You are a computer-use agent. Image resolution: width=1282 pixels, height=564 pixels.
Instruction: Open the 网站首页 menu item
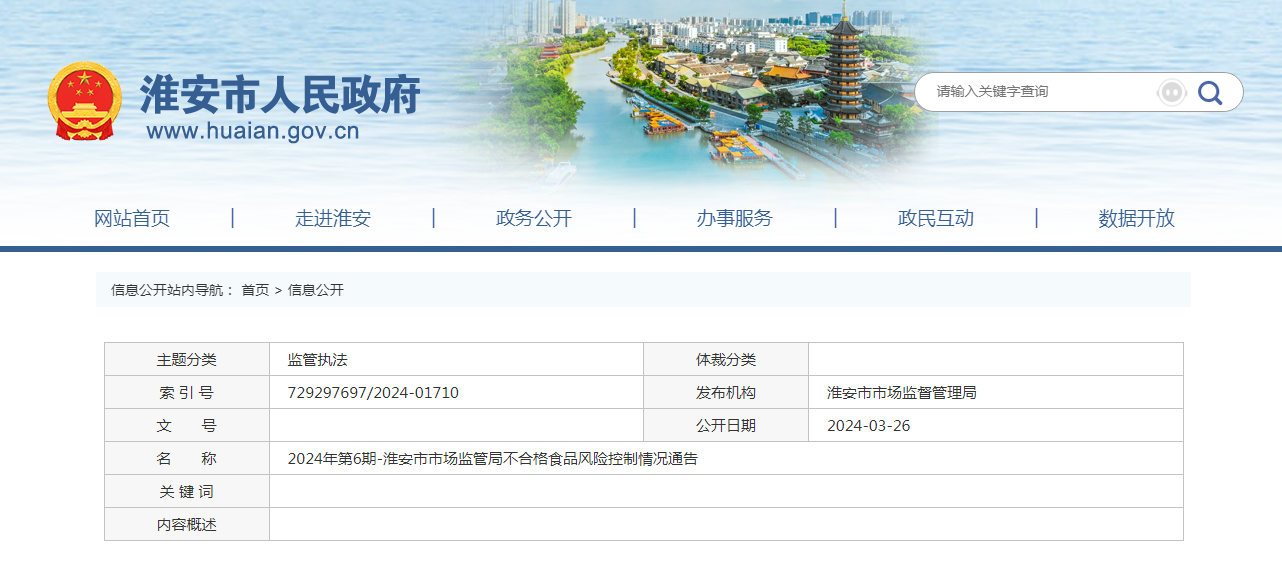pyautogui.click(x=132, y=218)
